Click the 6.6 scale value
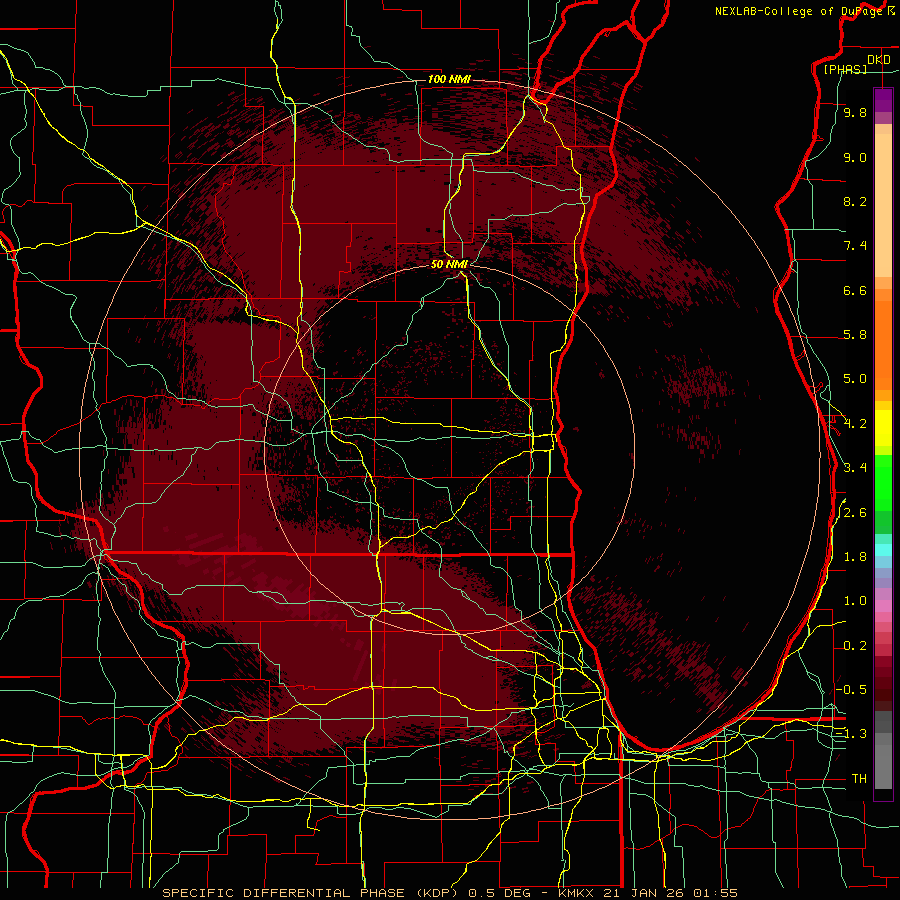Image resolution: width=900 pixels, height=900 pixels. (x=855, y=290)
